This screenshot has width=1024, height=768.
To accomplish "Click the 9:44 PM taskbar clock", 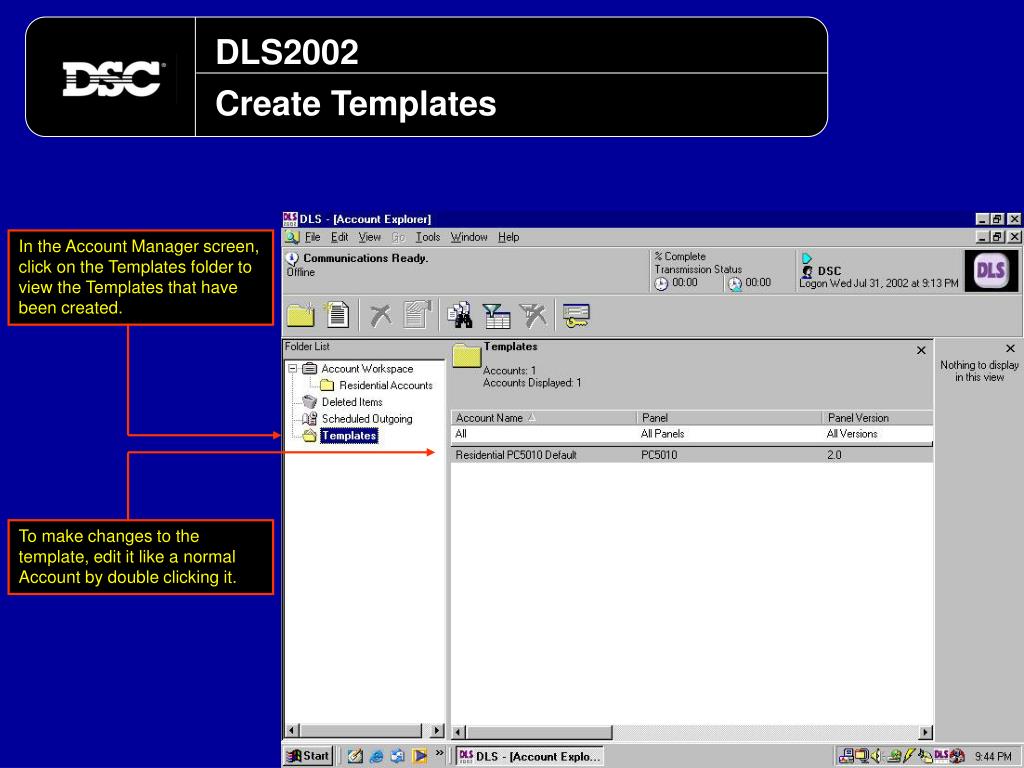I will coord(993,756).
